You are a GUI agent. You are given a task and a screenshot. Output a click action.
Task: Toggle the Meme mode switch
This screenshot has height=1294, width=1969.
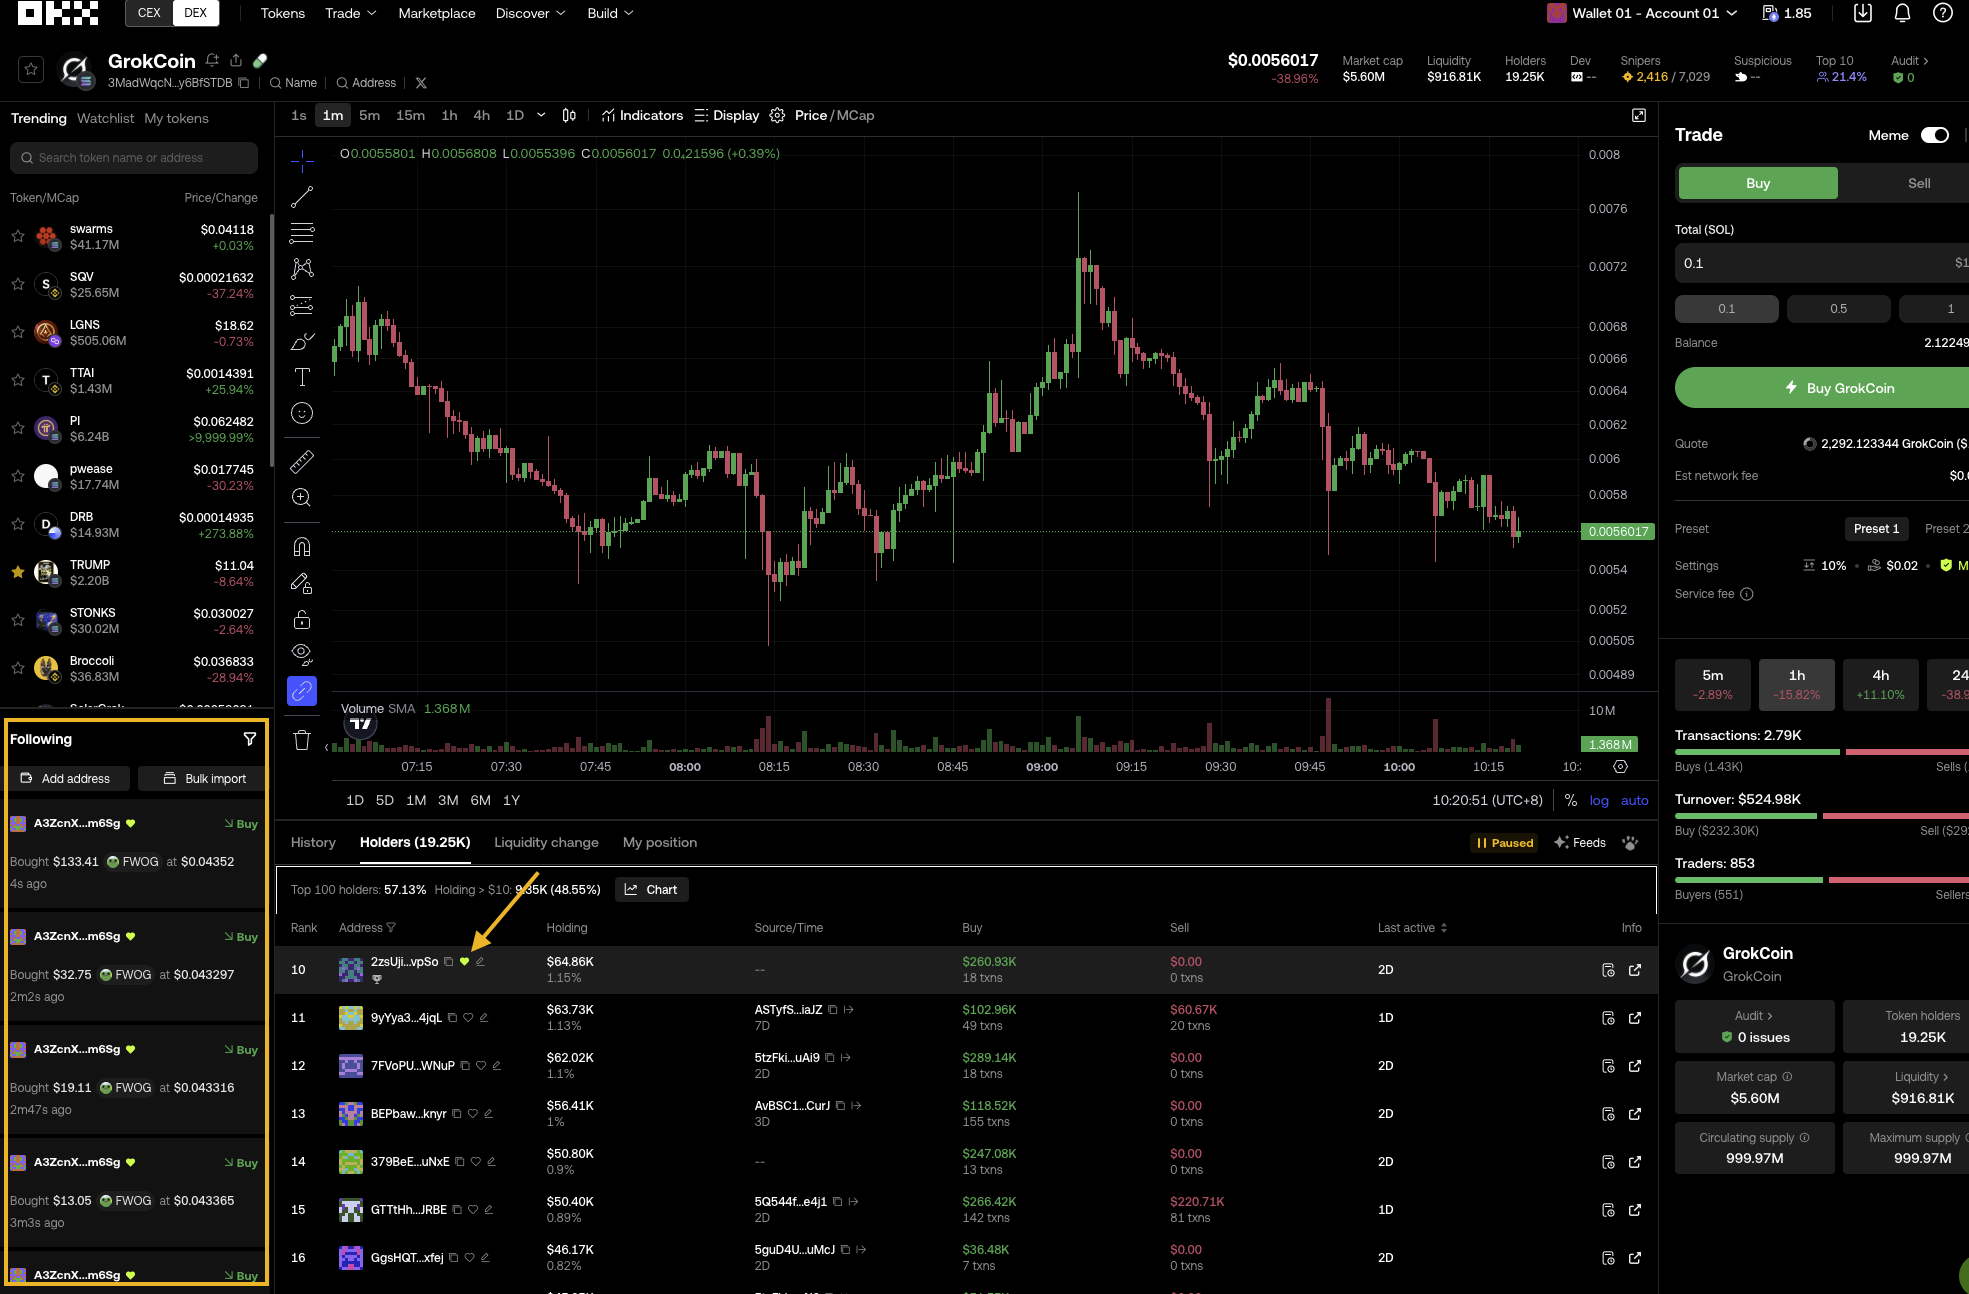coord(1934,135)
